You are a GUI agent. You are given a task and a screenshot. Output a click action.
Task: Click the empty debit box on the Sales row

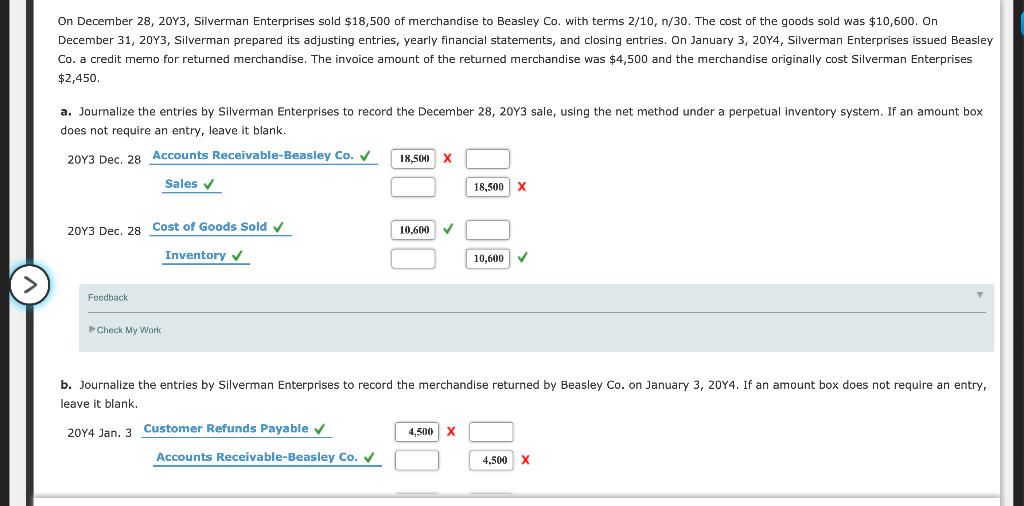tap(413, 187)
